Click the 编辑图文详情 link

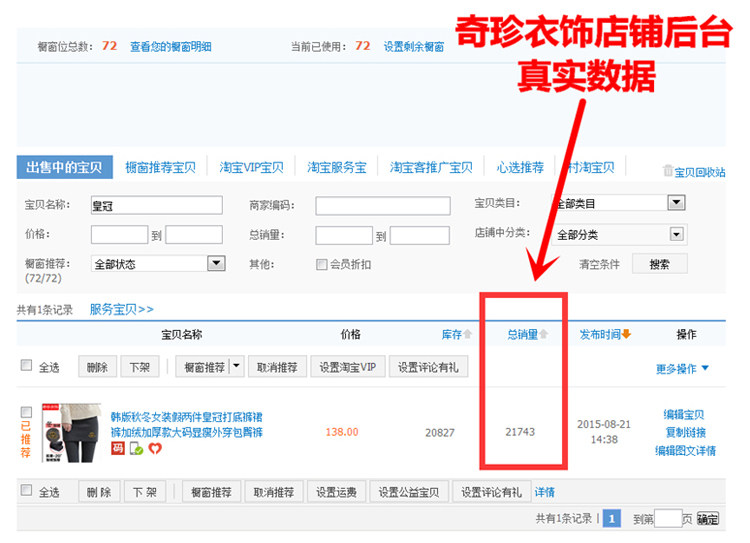(685, 451)
